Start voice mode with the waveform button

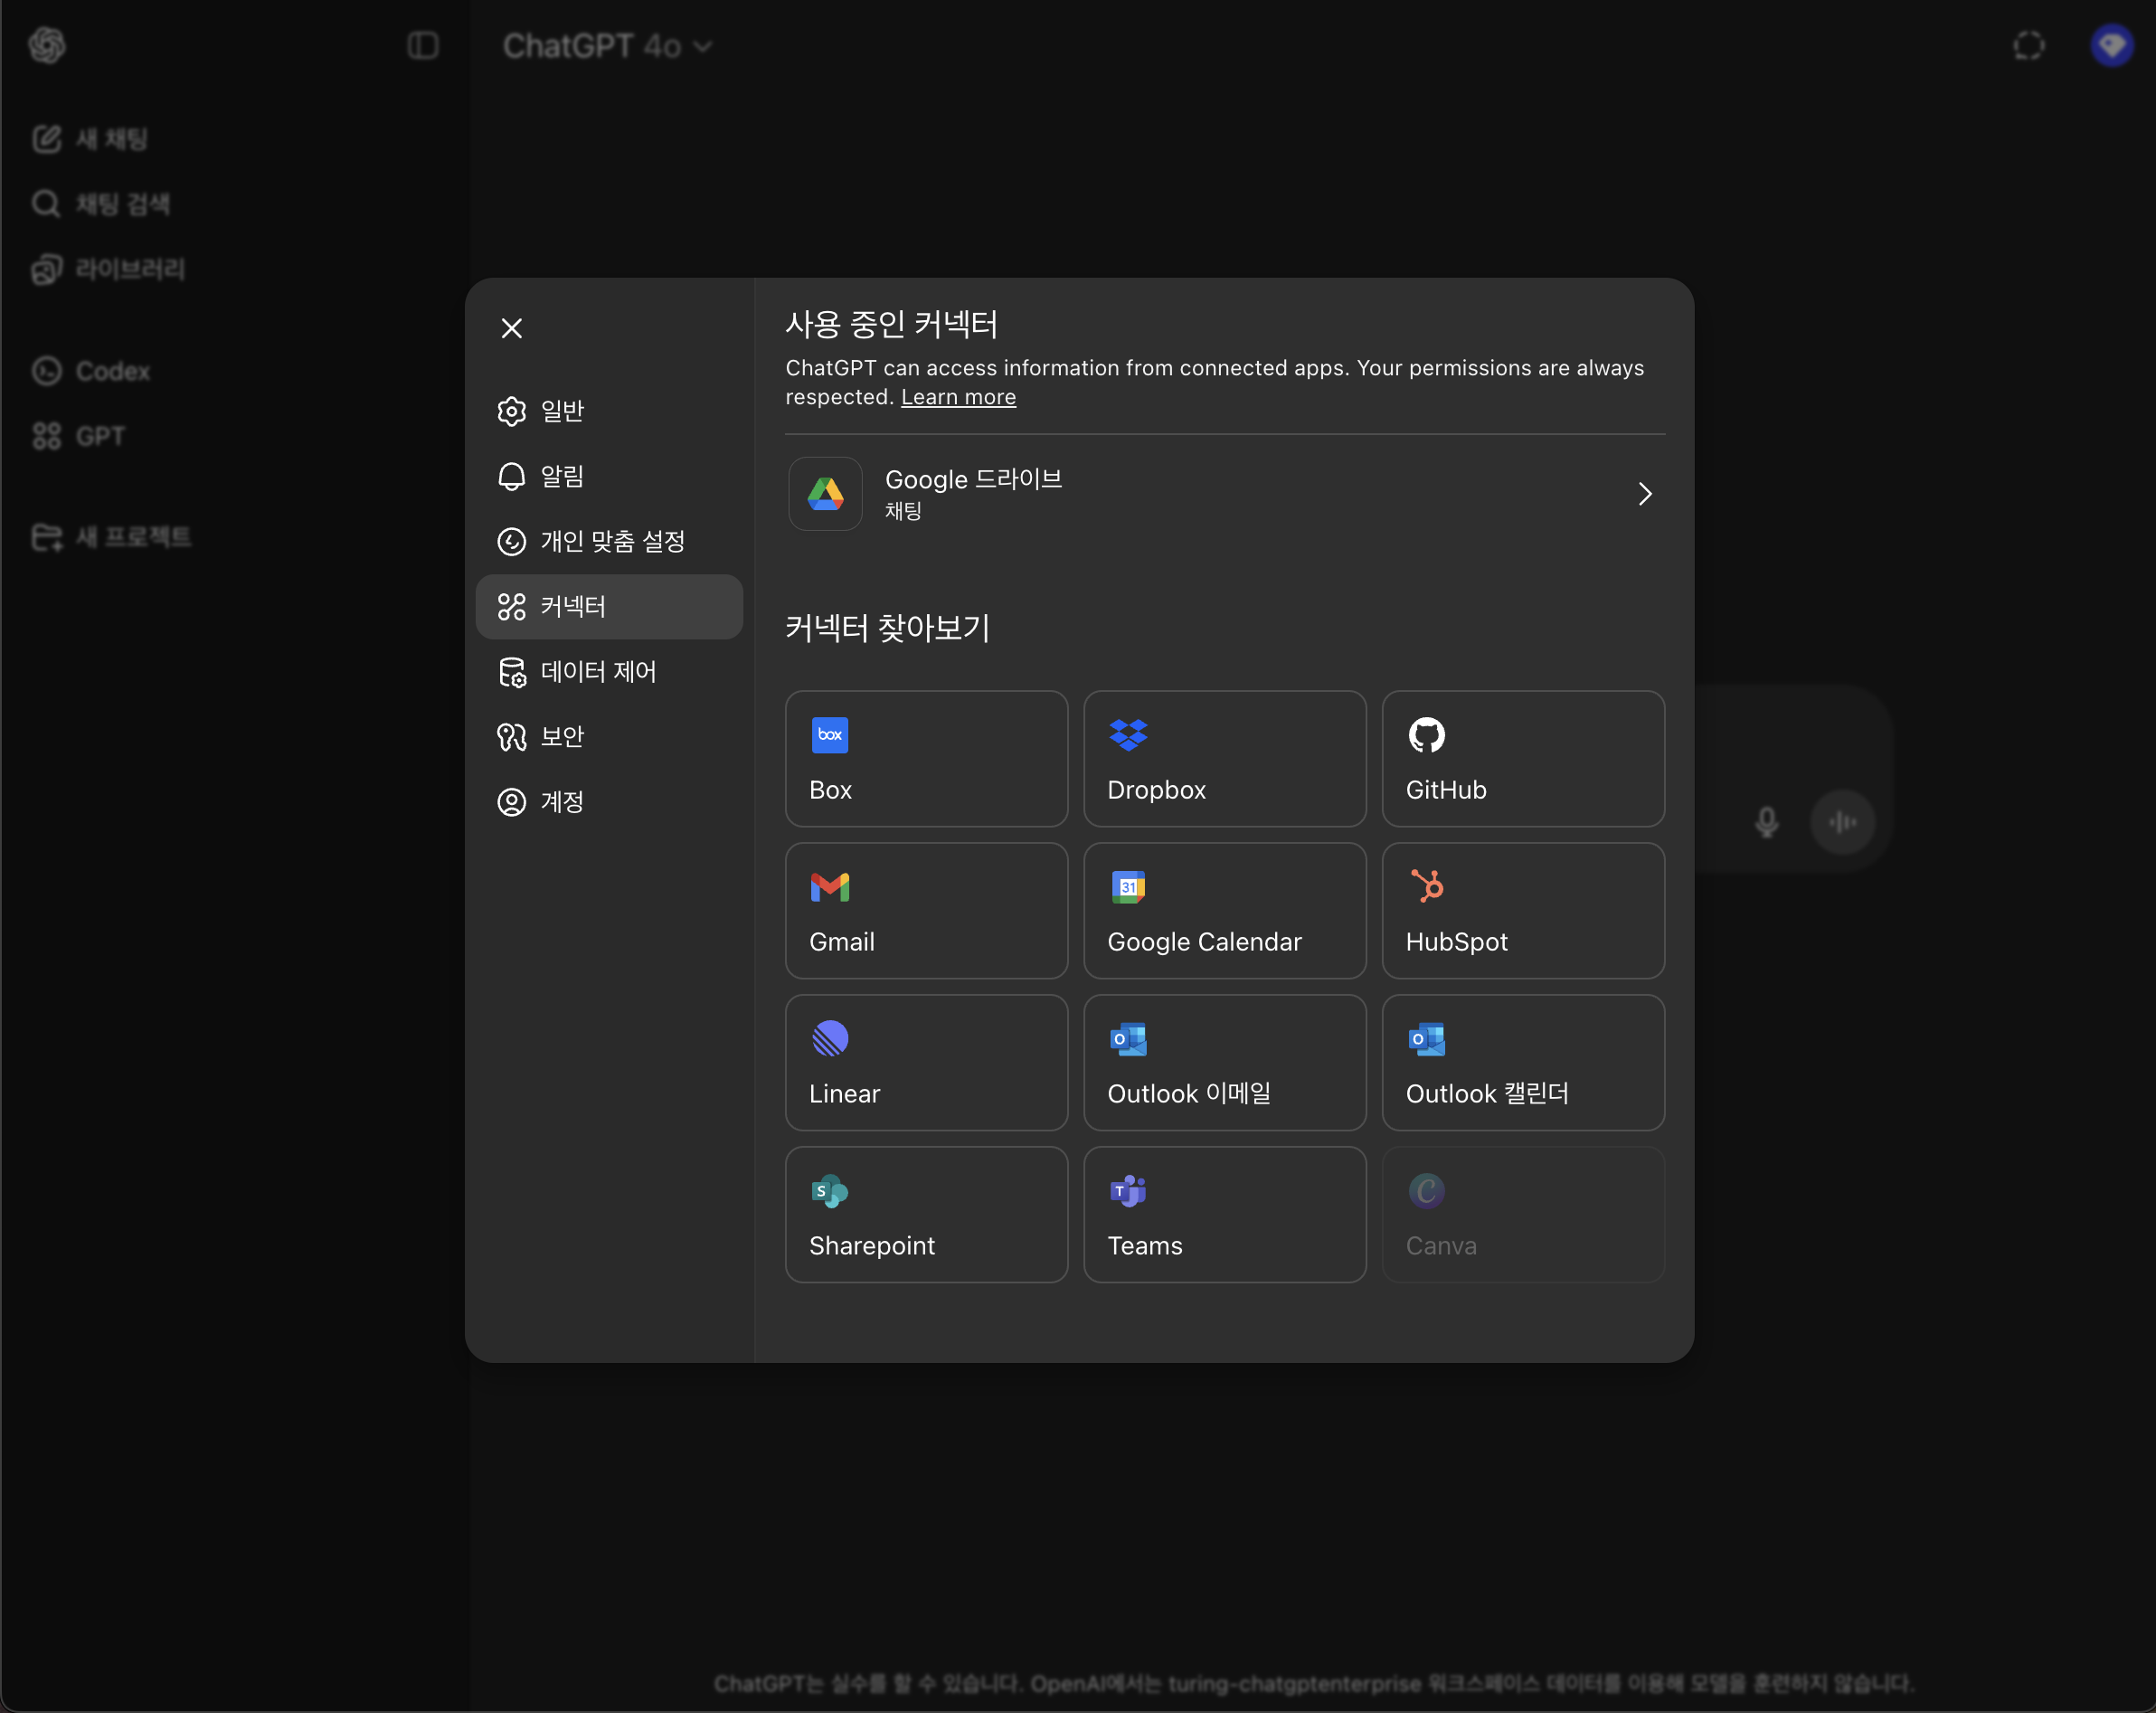click(1842, 822)
